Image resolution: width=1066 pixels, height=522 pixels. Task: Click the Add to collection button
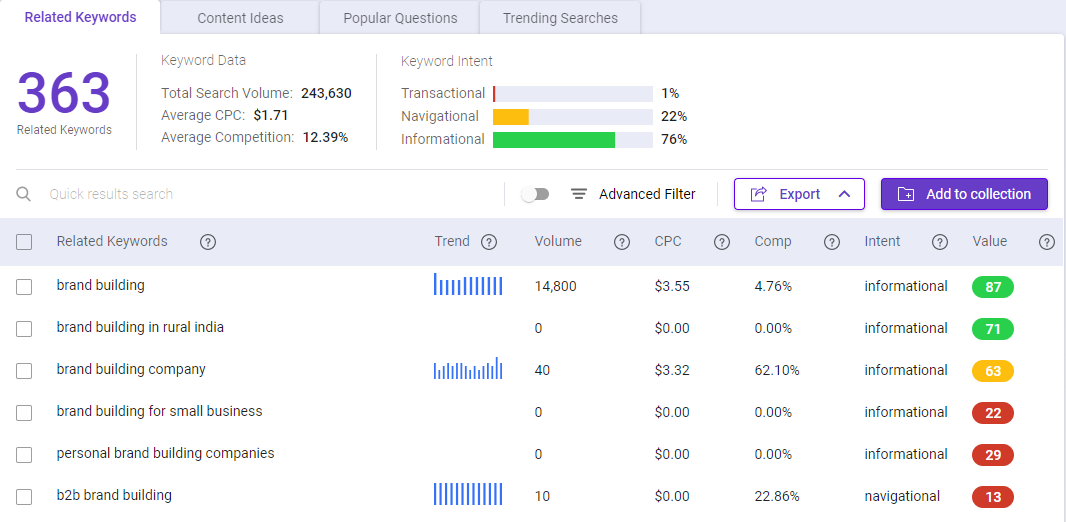pyautogui.click(x=965, y=194)
